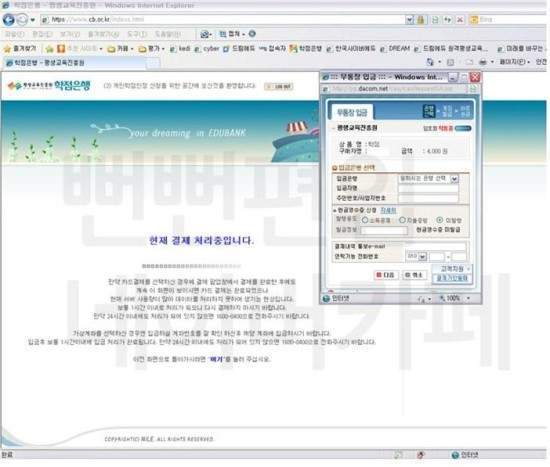Click the toolbar icon left of 변환
550x467 pixels.
tap(205, 34)
